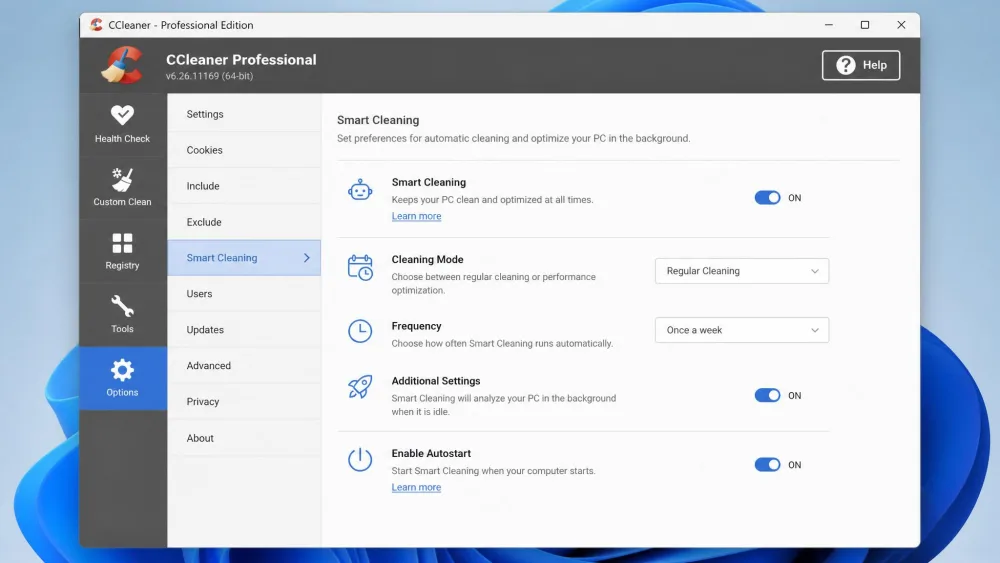The image size is (1000, 563).
Task: Open the Exclude options page
Action: coord(244,222)
